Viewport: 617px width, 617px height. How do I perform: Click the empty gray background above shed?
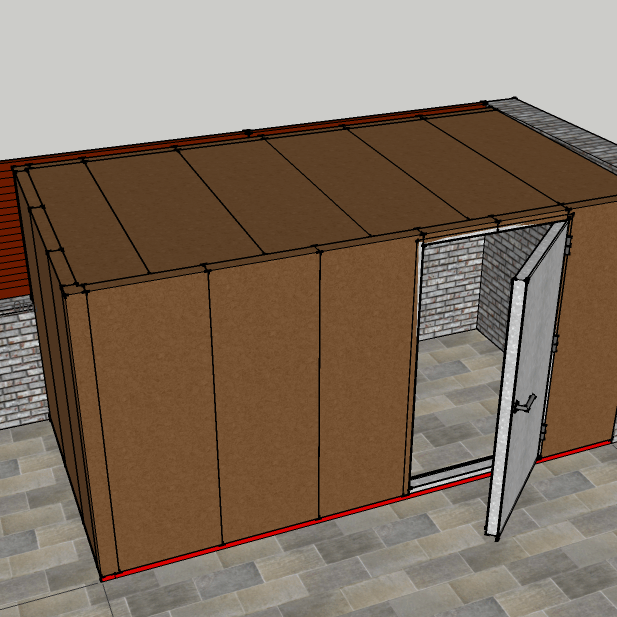(300, 50)
